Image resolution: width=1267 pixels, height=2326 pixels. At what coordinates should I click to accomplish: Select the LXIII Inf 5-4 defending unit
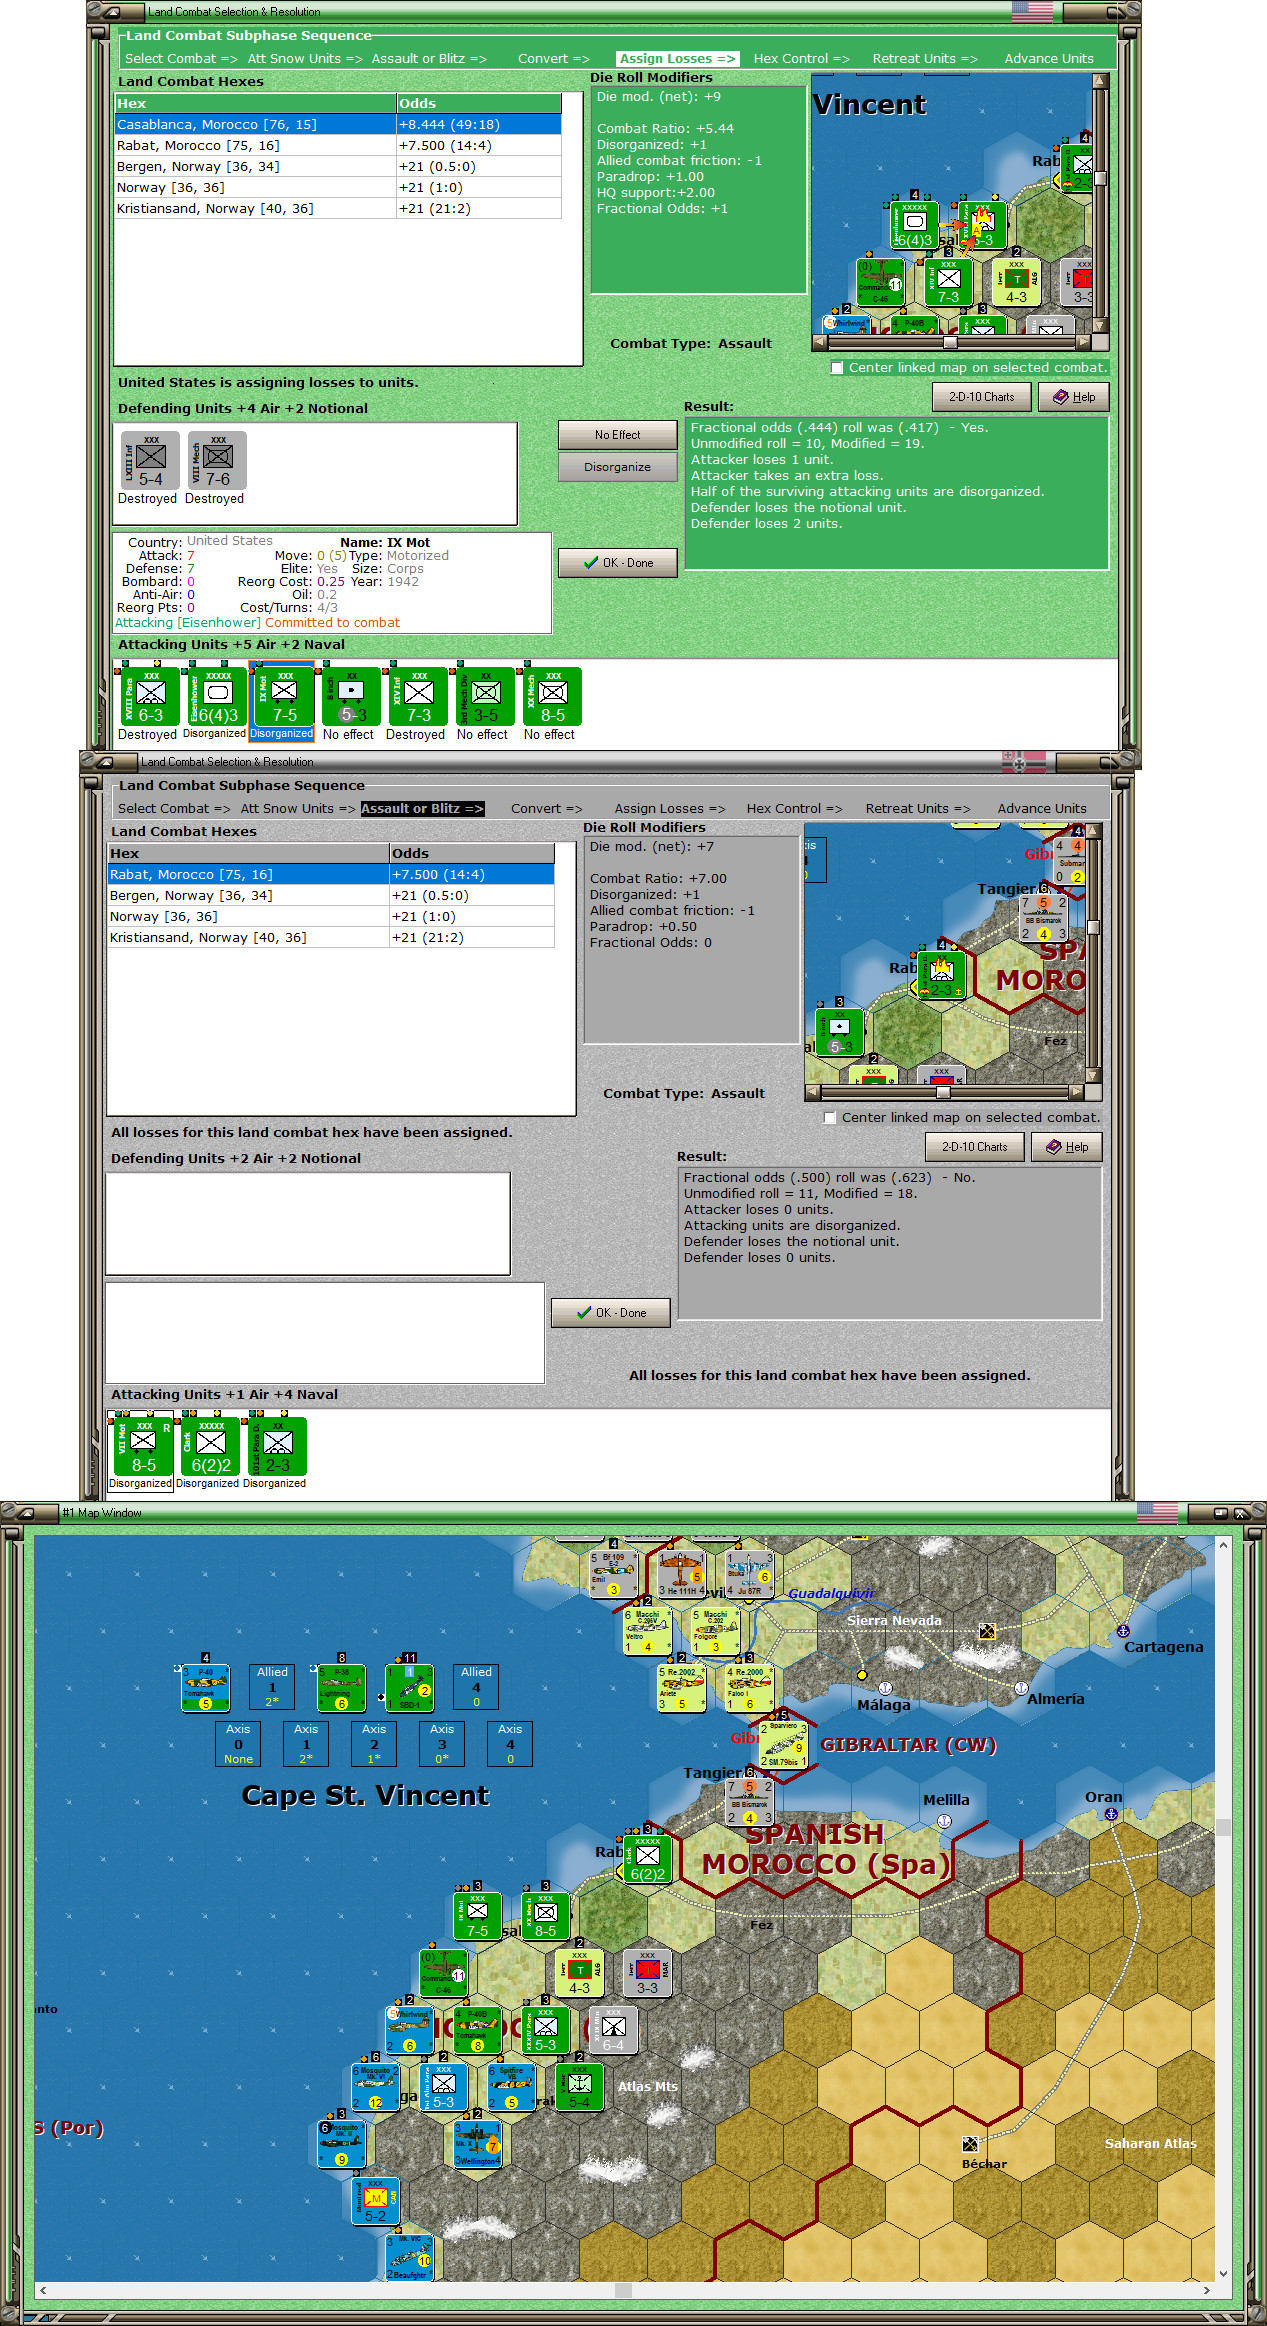pos(150,460)
